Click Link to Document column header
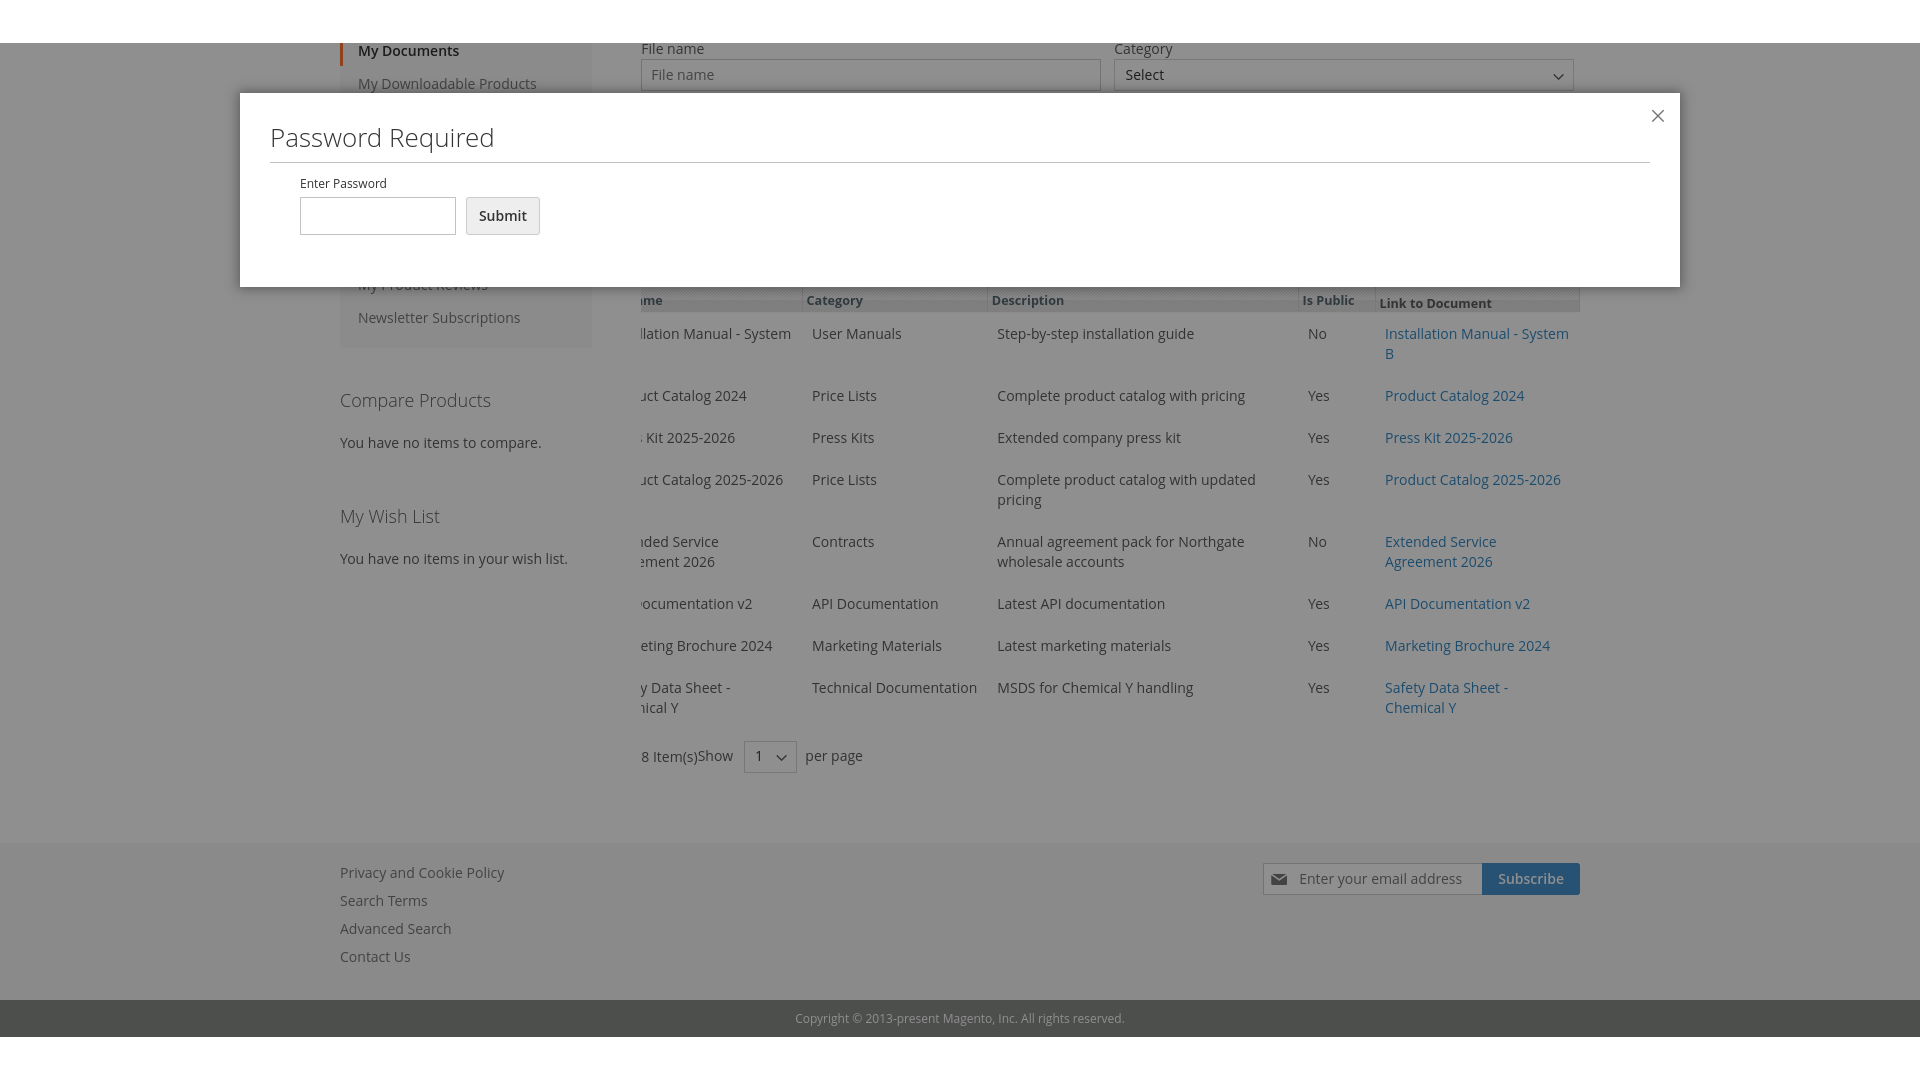The height and width of the screenshot is (1080, 1920). coord(1435,303)
